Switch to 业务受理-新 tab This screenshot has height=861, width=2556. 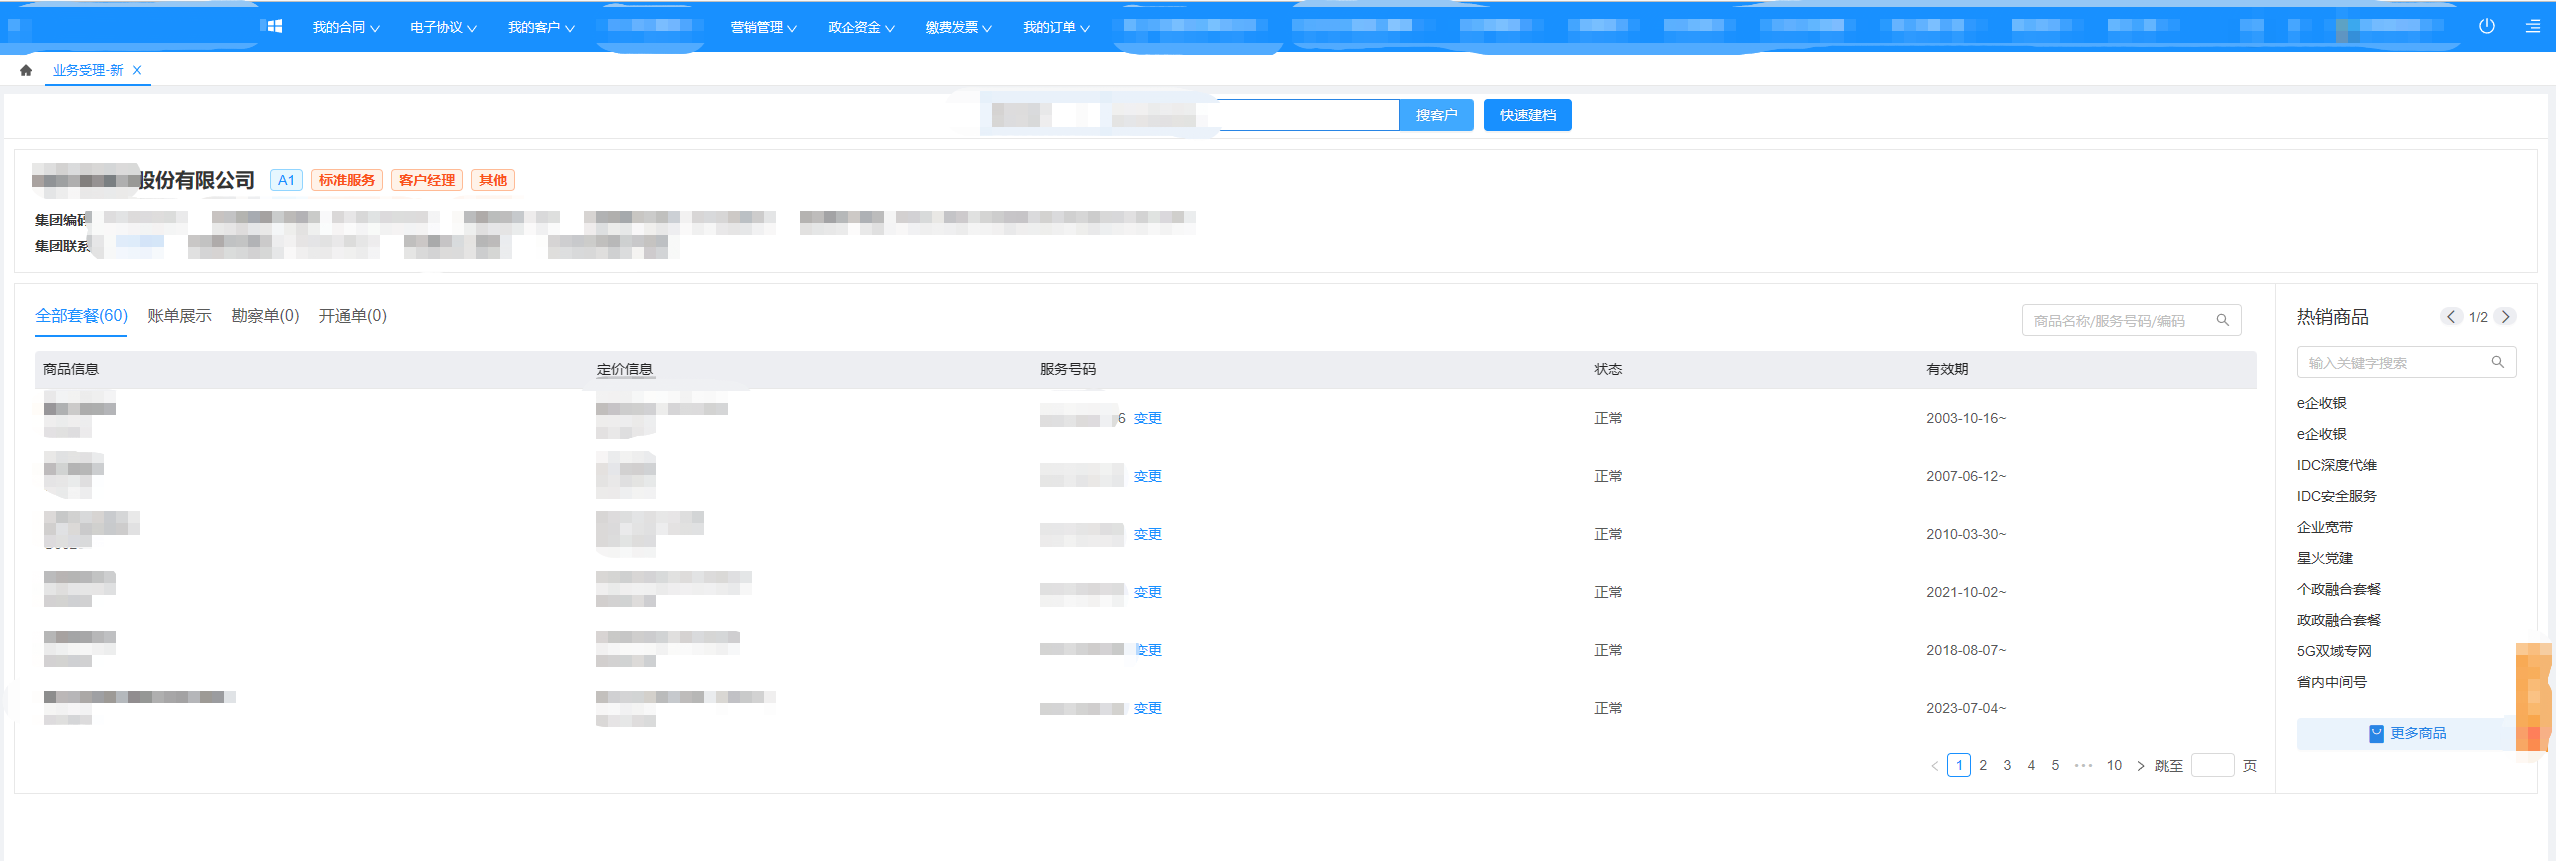(x=88, y=70)
